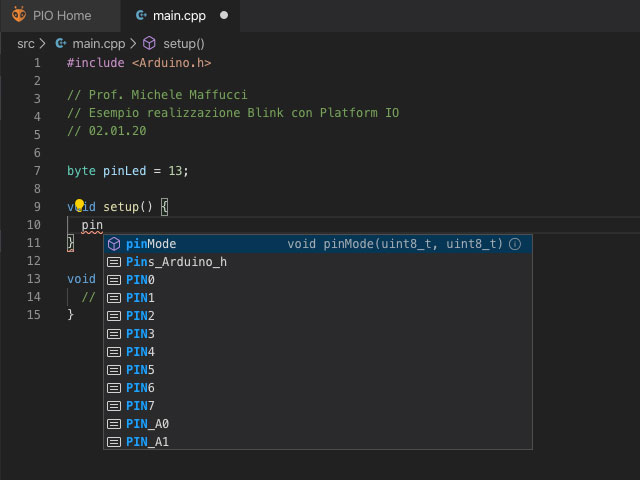Click the C++ icon in breadcrumb path
The width and height of the screenshot is (640, 480).
click(x=61, y=43)
